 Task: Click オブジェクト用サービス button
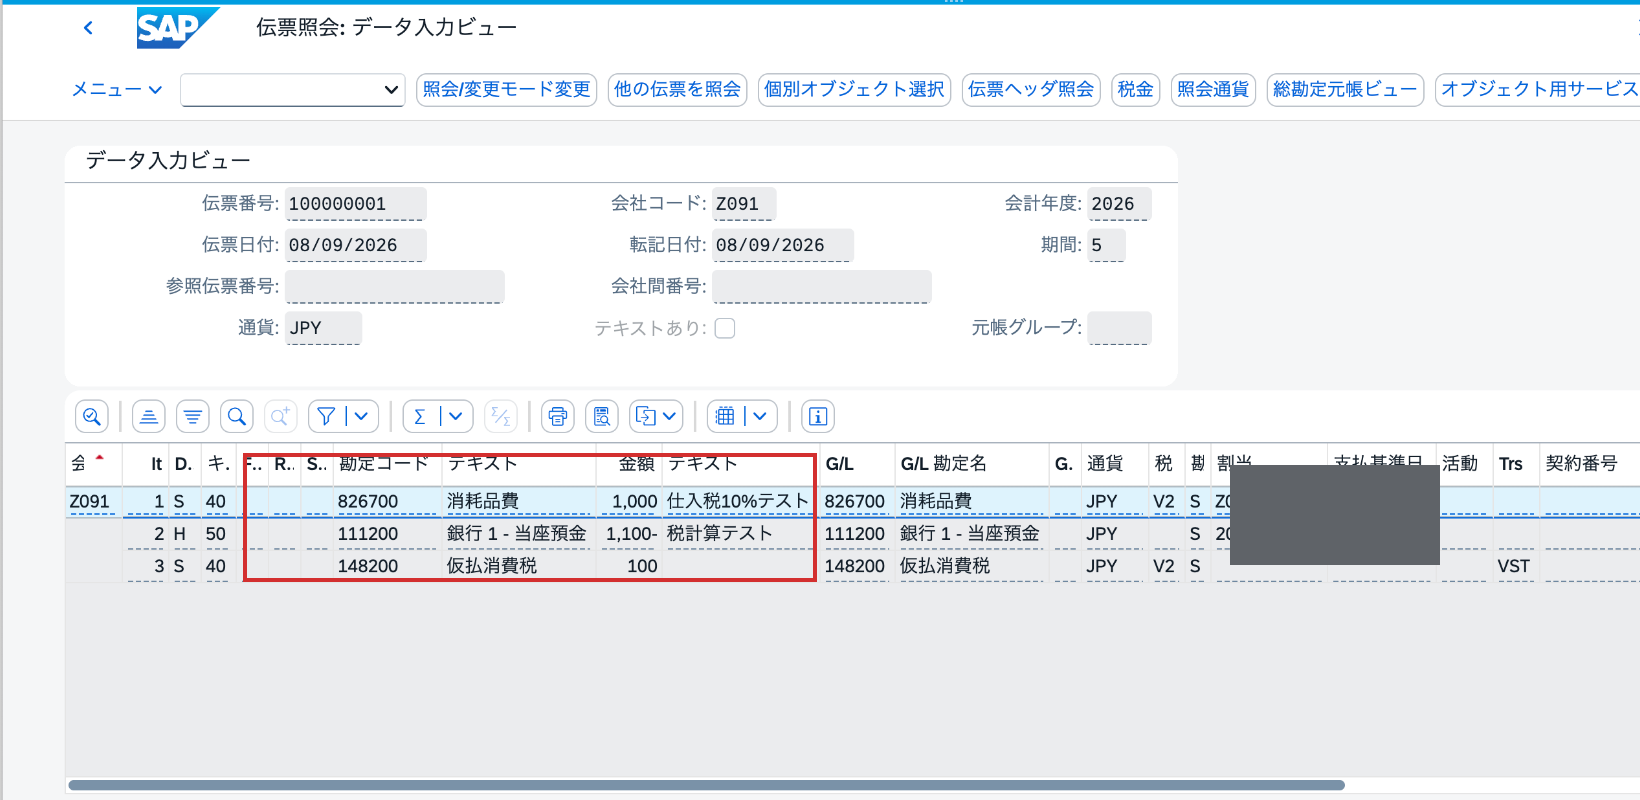[x=1538, y=90]
